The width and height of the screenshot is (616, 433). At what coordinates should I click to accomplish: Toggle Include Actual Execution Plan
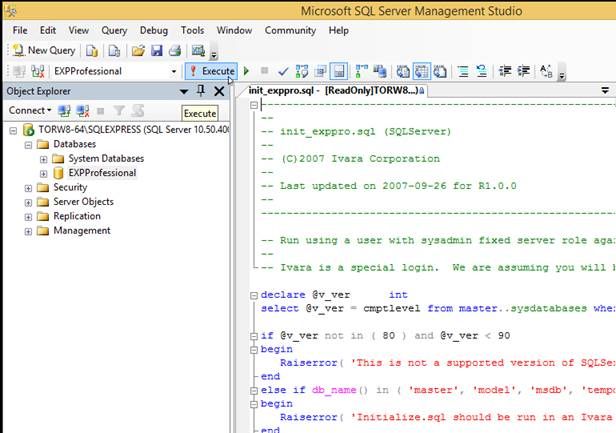click(x=361, y=71)
